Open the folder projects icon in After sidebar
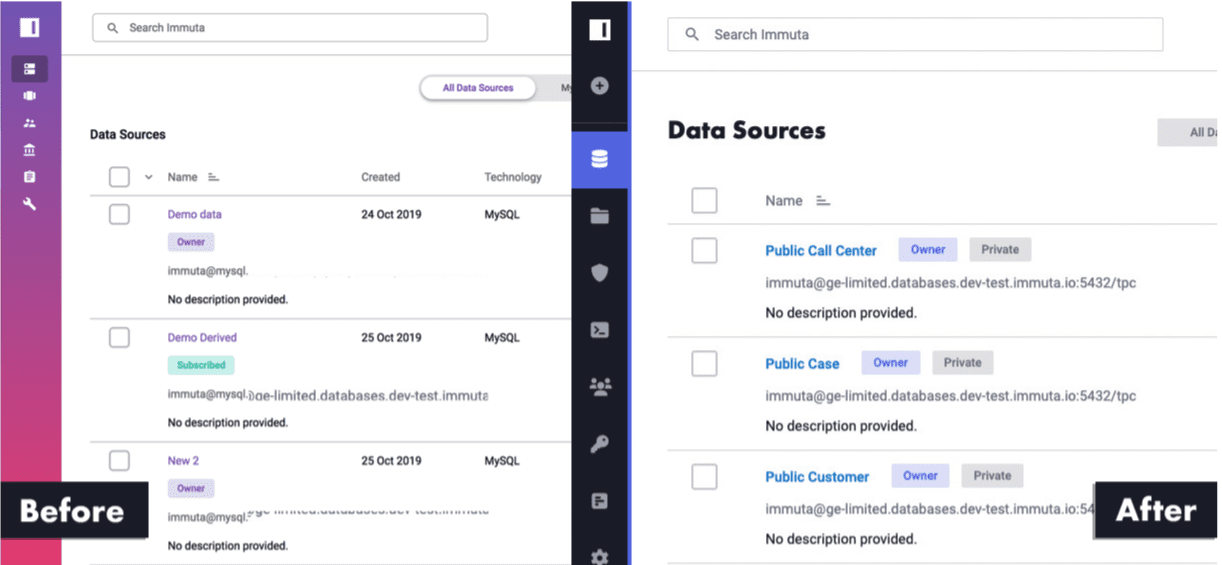 tap(600, 216)
